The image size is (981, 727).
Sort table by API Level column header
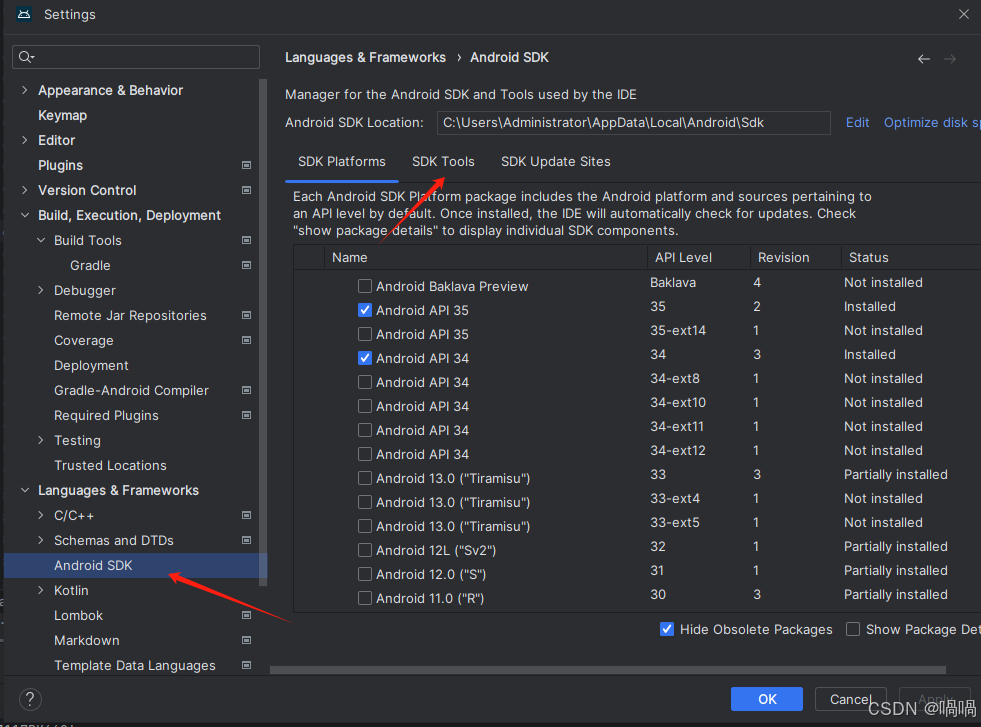699,257
